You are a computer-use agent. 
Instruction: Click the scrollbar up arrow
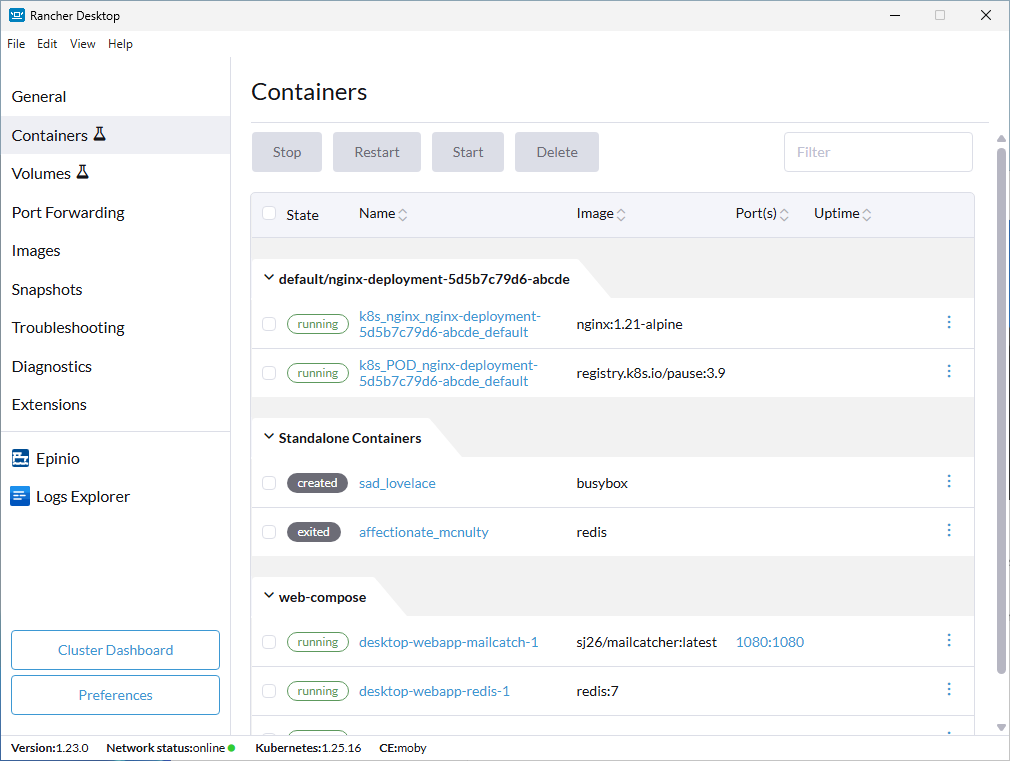point(1001,139)
